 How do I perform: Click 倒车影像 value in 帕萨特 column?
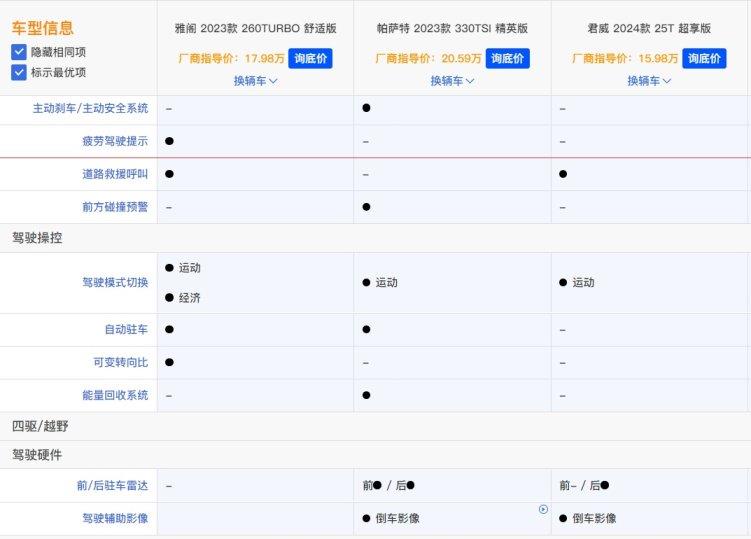pos(398,518)
